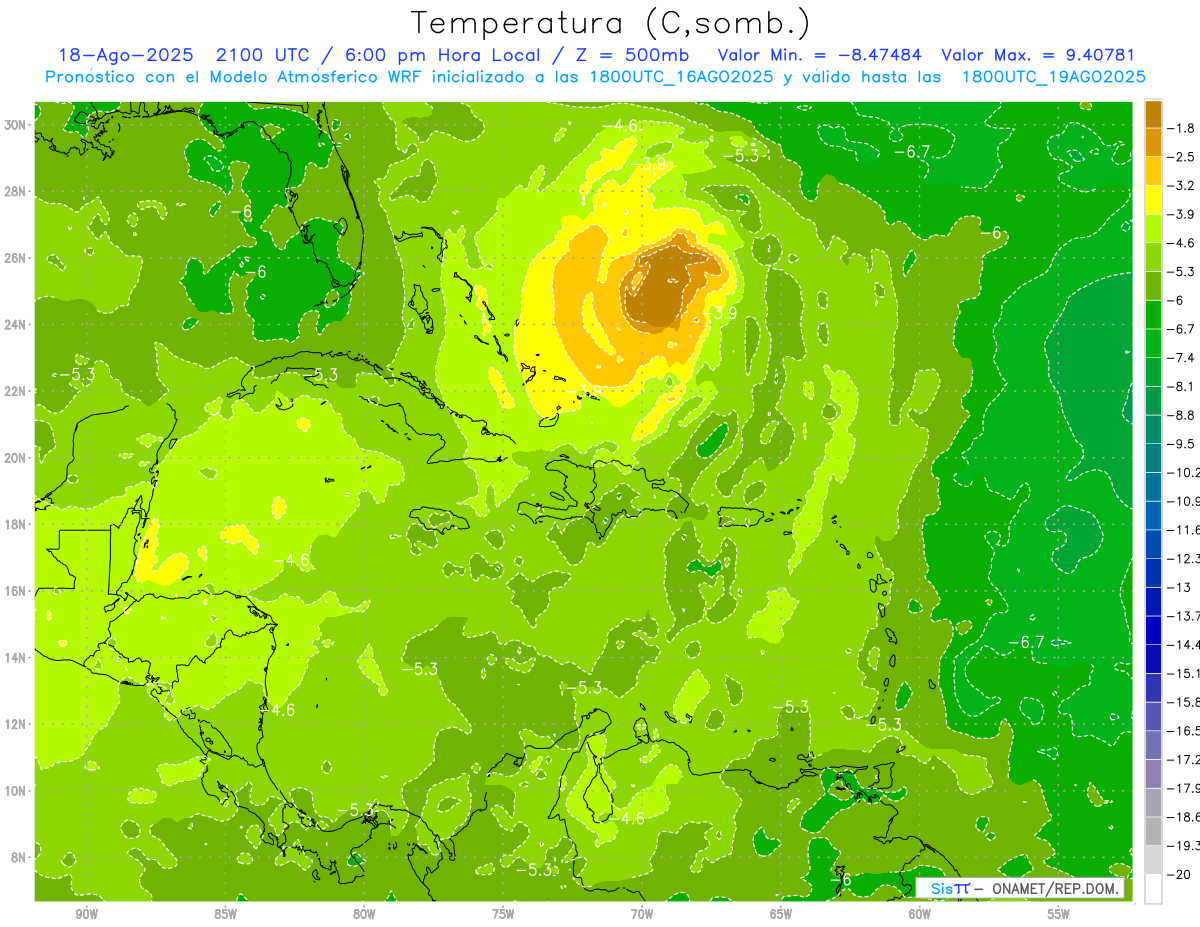Image resolution: width=1200 pixels, height=927 pixels.
Task: Pick the white bottom swatch below -20
Action: point(1153,889)
